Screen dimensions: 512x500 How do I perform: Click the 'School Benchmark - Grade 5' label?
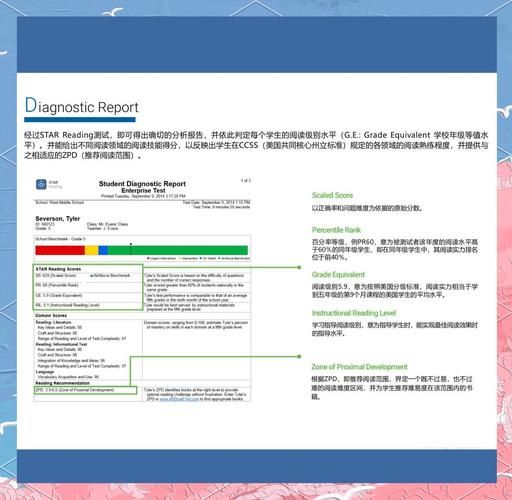pos(60,239)
